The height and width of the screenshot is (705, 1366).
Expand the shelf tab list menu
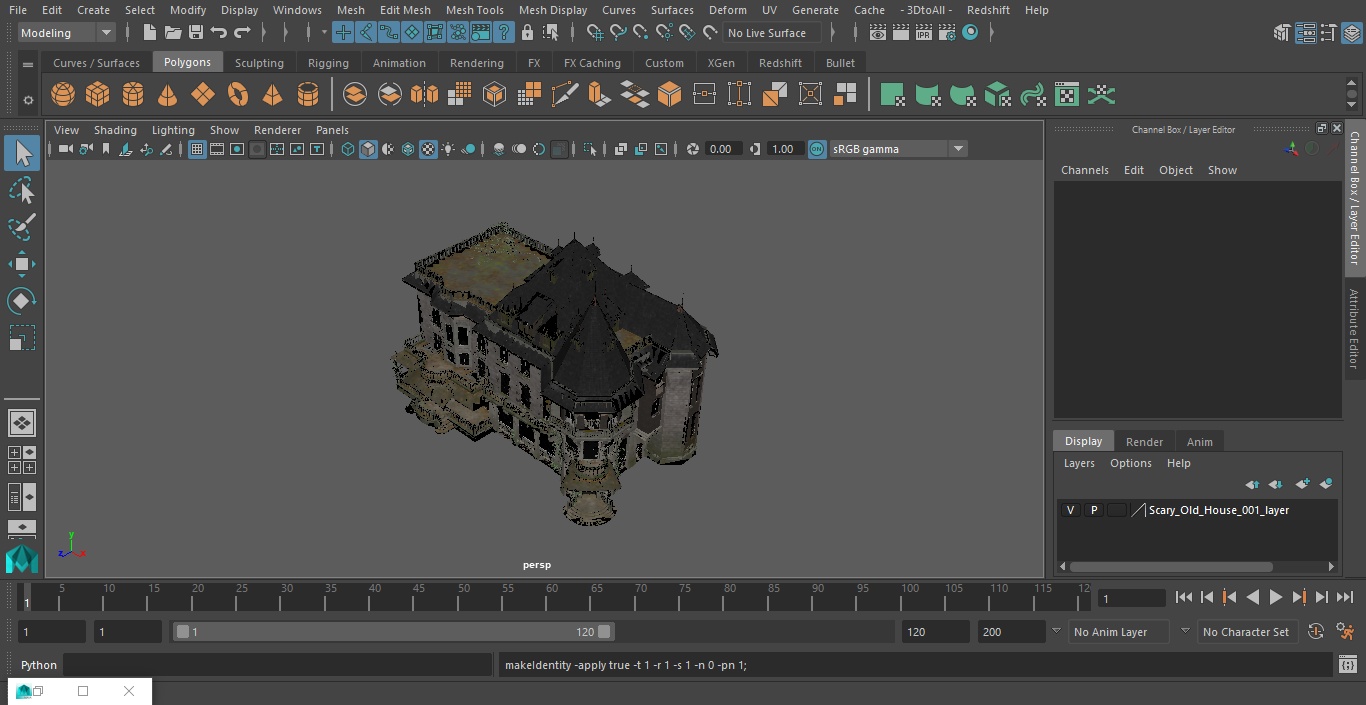[28, 64]
